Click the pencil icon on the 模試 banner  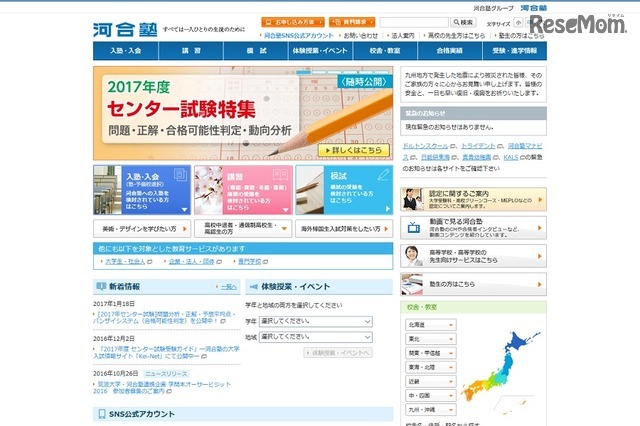379,176
